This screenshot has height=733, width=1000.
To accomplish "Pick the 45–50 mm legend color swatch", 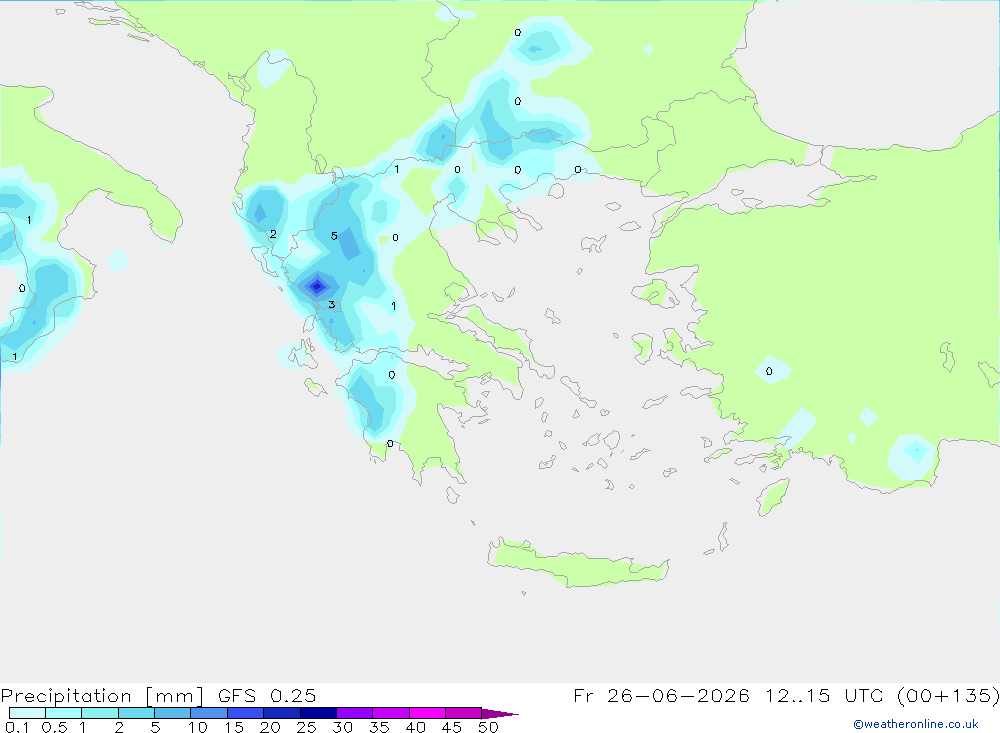I will point(463,713).
